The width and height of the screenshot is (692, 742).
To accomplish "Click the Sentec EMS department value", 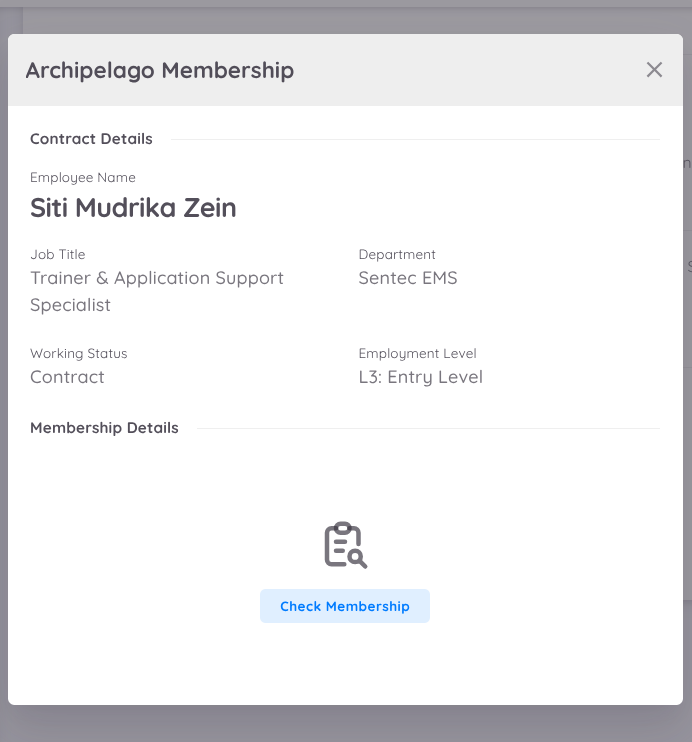I will click(x=408, y=278).
